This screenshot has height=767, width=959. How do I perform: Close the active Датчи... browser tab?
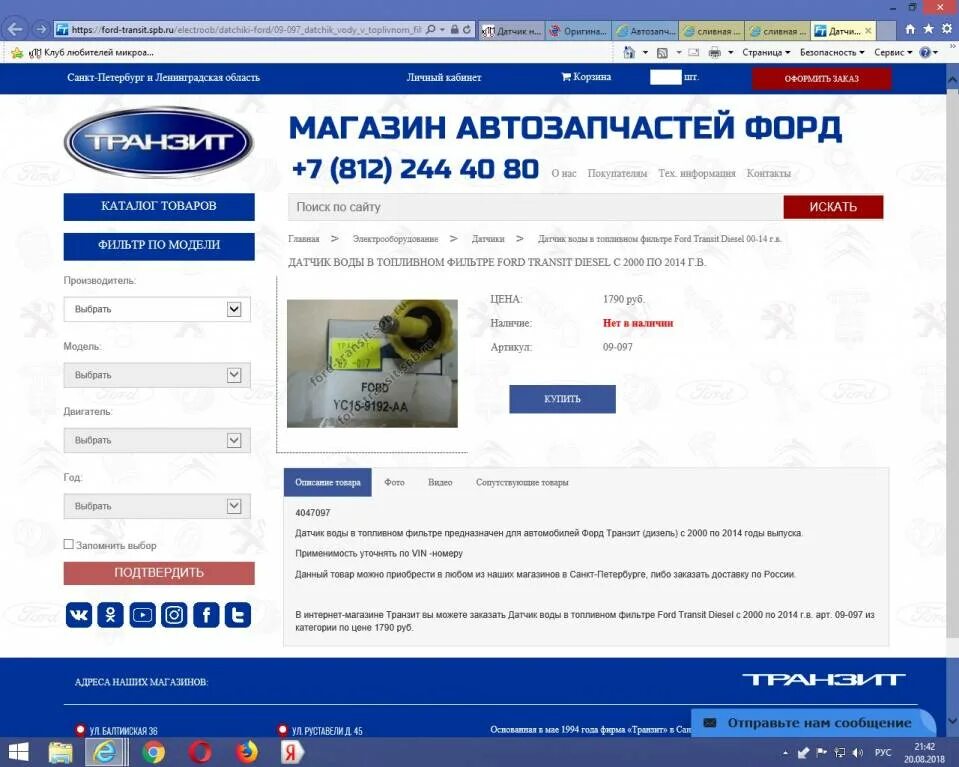pos(868,30)
